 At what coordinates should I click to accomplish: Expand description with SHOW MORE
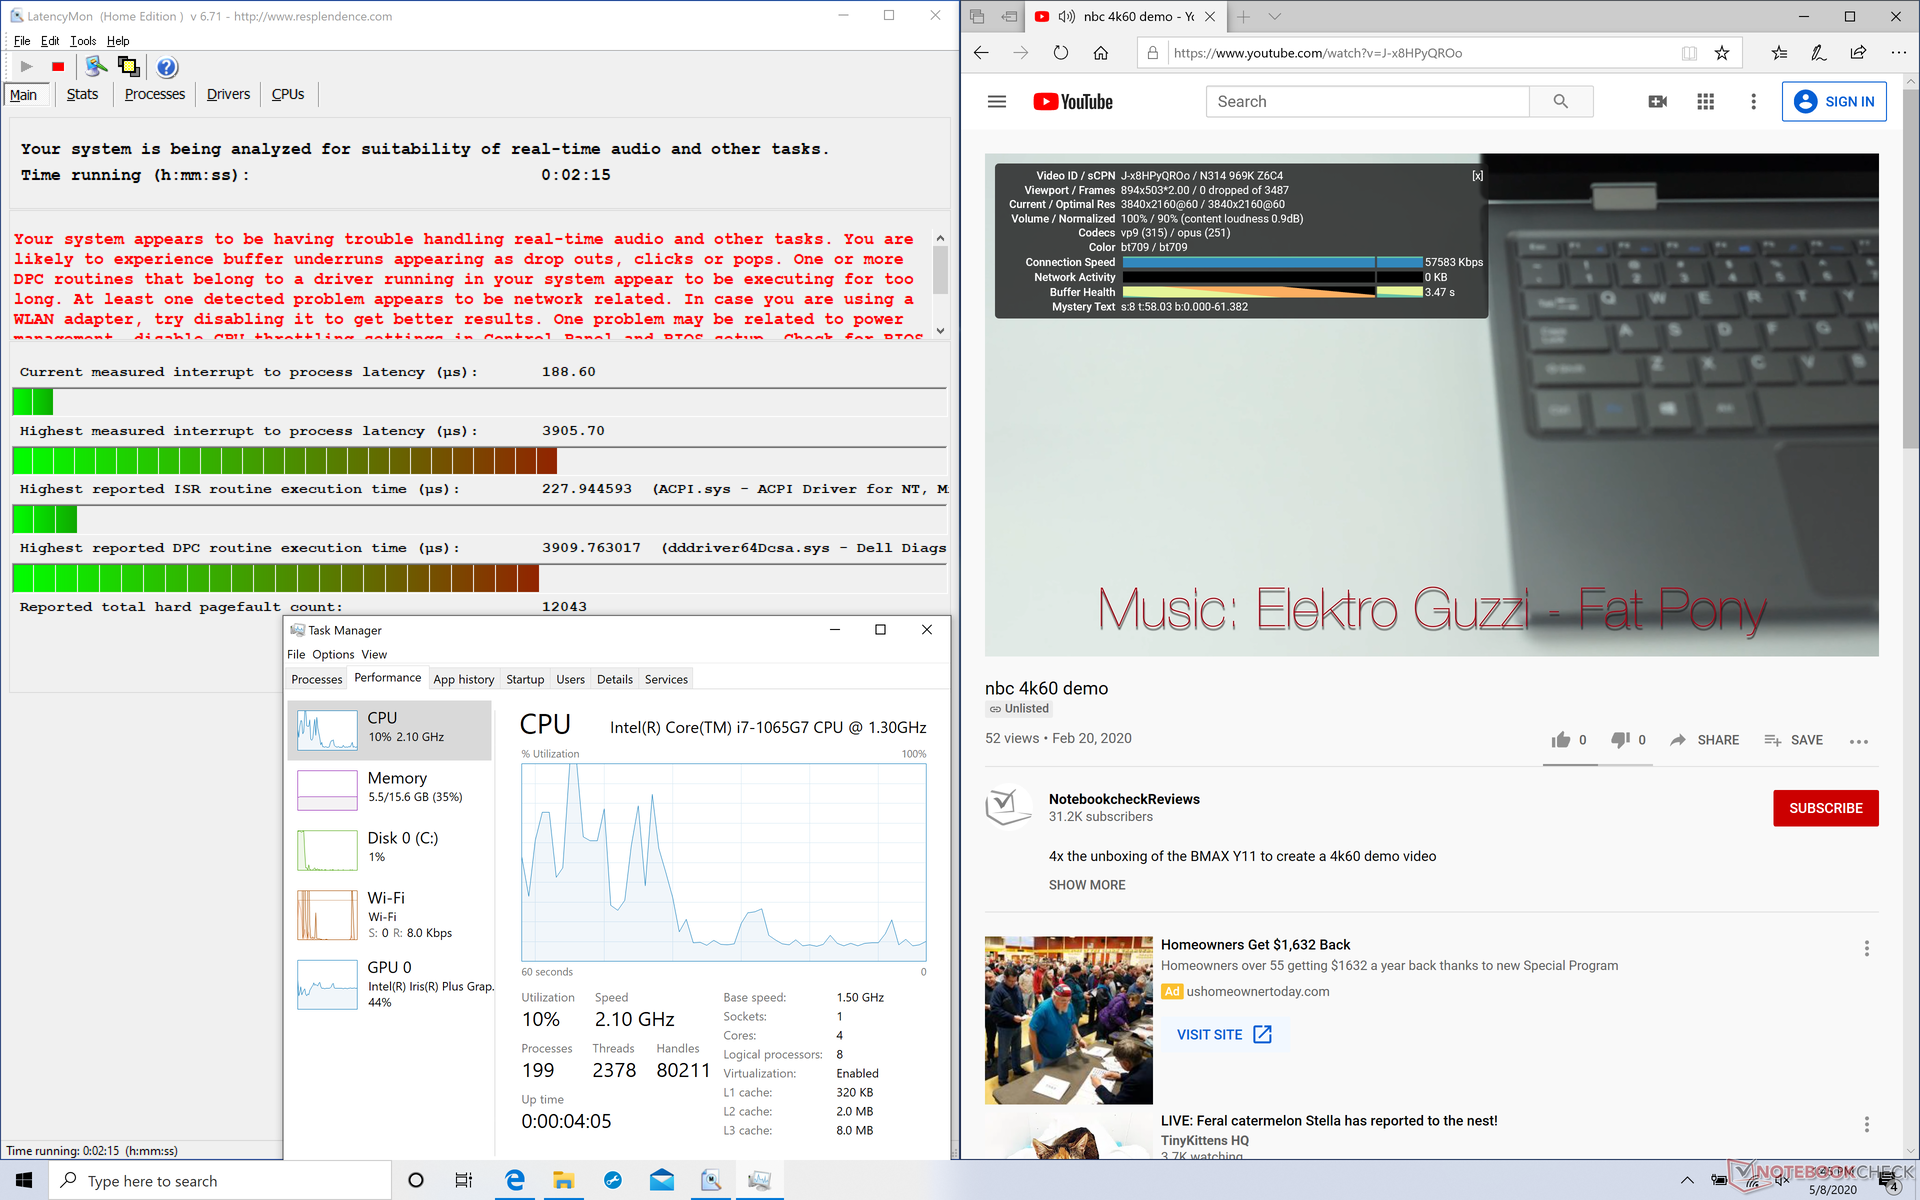(x=1086, y=885)
